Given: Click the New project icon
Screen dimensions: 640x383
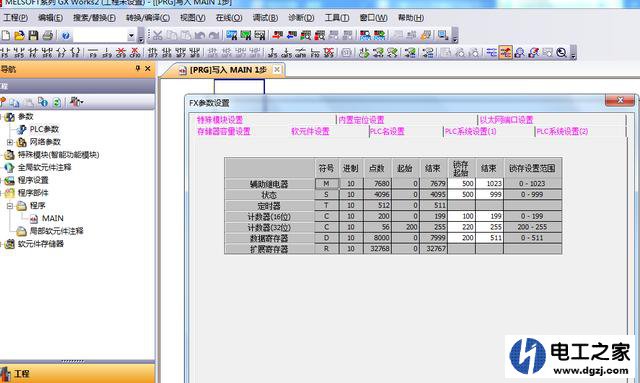Looking at the screenshot, I should pyautogui.click(x=5, y=36).
